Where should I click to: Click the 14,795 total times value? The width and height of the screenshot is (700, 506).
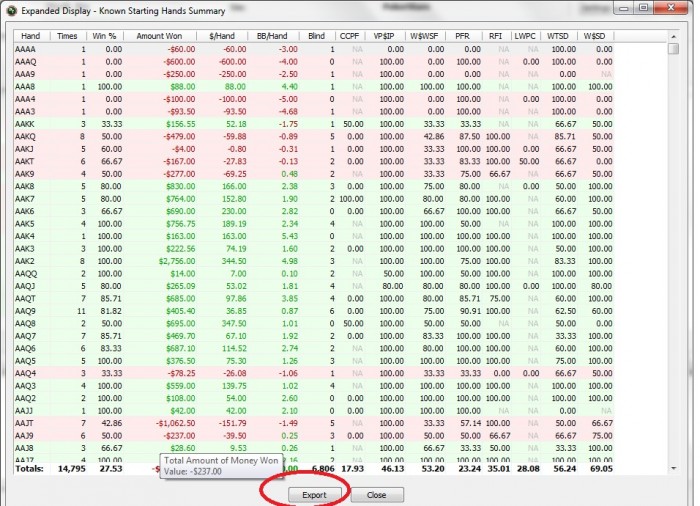pyautogui.click(x=71, y=469)
